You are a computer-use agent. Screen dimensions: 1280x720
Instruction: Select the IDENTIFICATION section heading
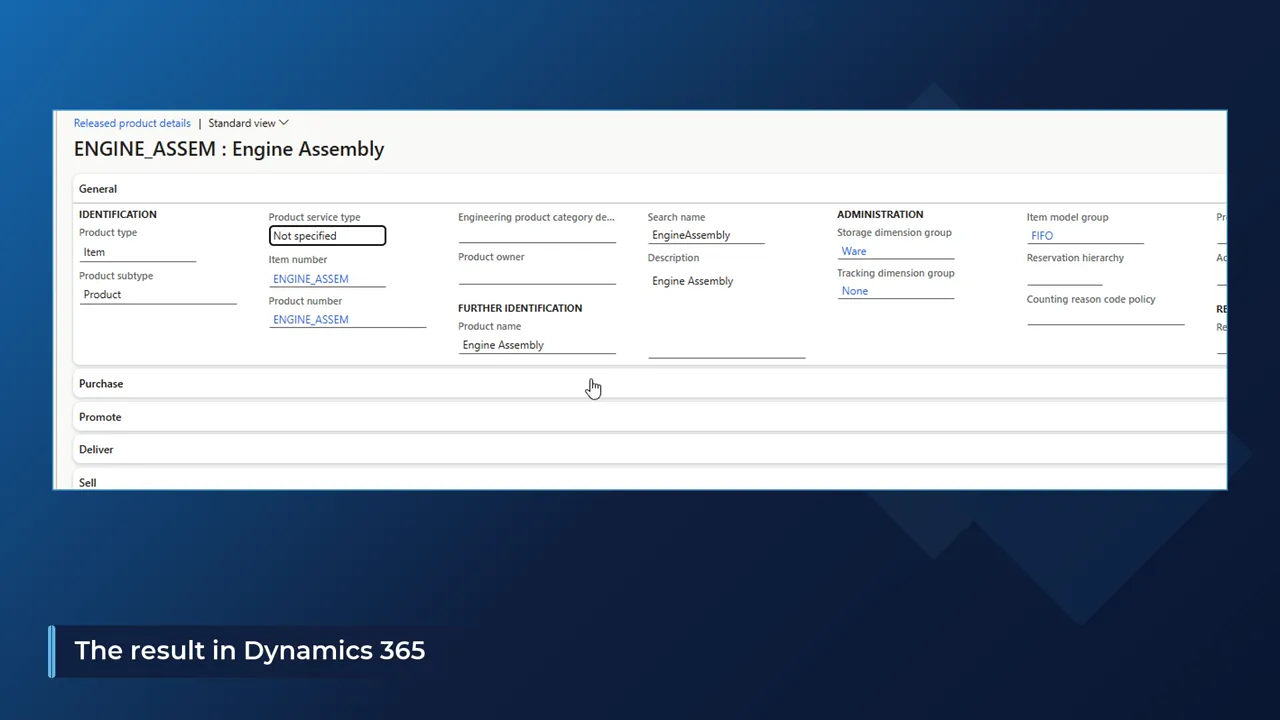point(118,214)
